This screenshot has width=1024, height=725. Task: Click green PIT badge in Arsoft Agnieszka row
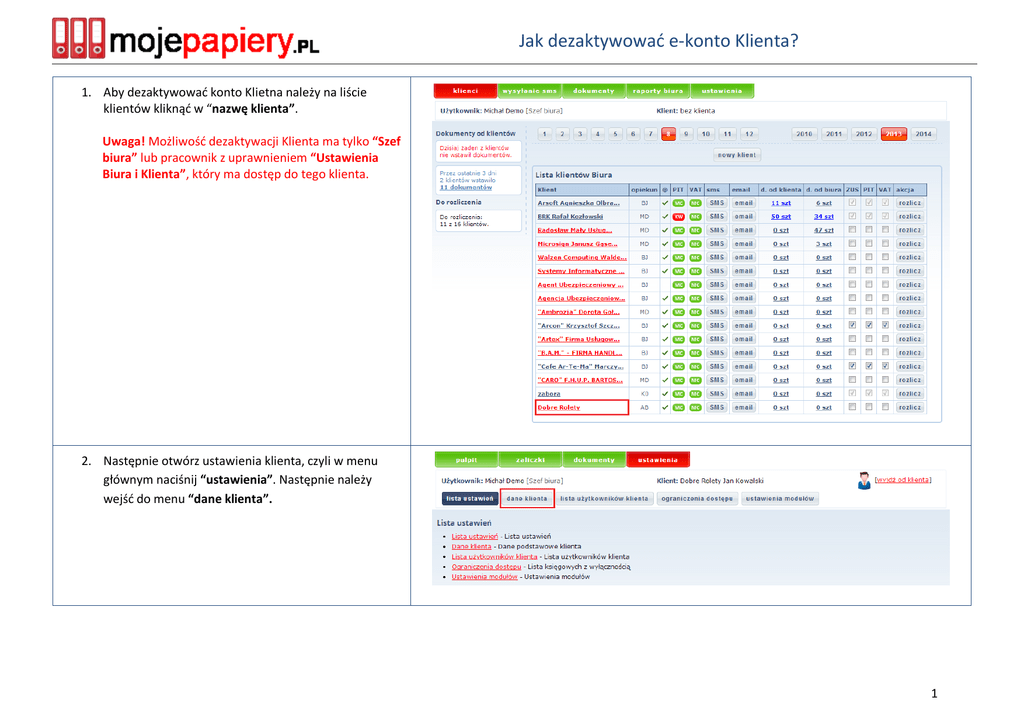tap(678, 202)
